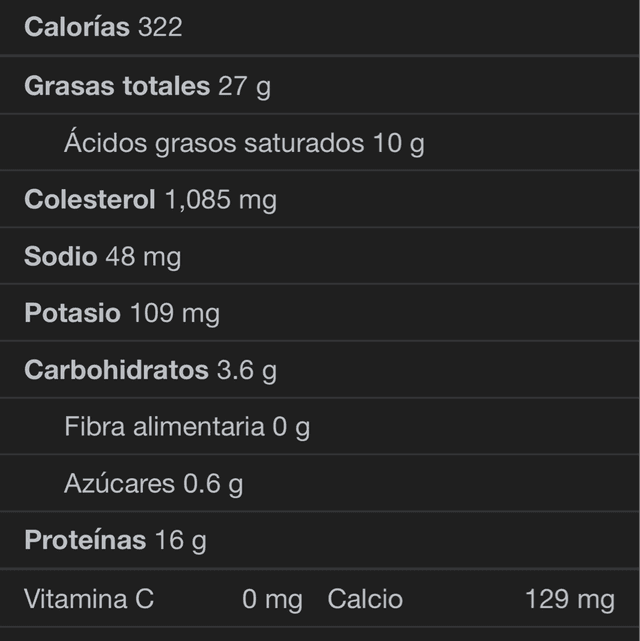Select the 16 g protein value
640x641 pixels.
coord(181,541)
